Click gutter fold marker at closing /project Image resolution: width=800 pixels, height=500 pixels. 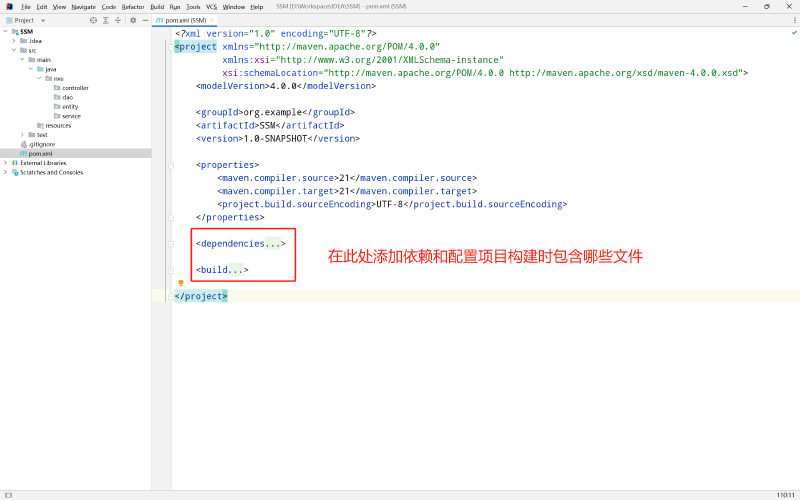coord(171,296)
